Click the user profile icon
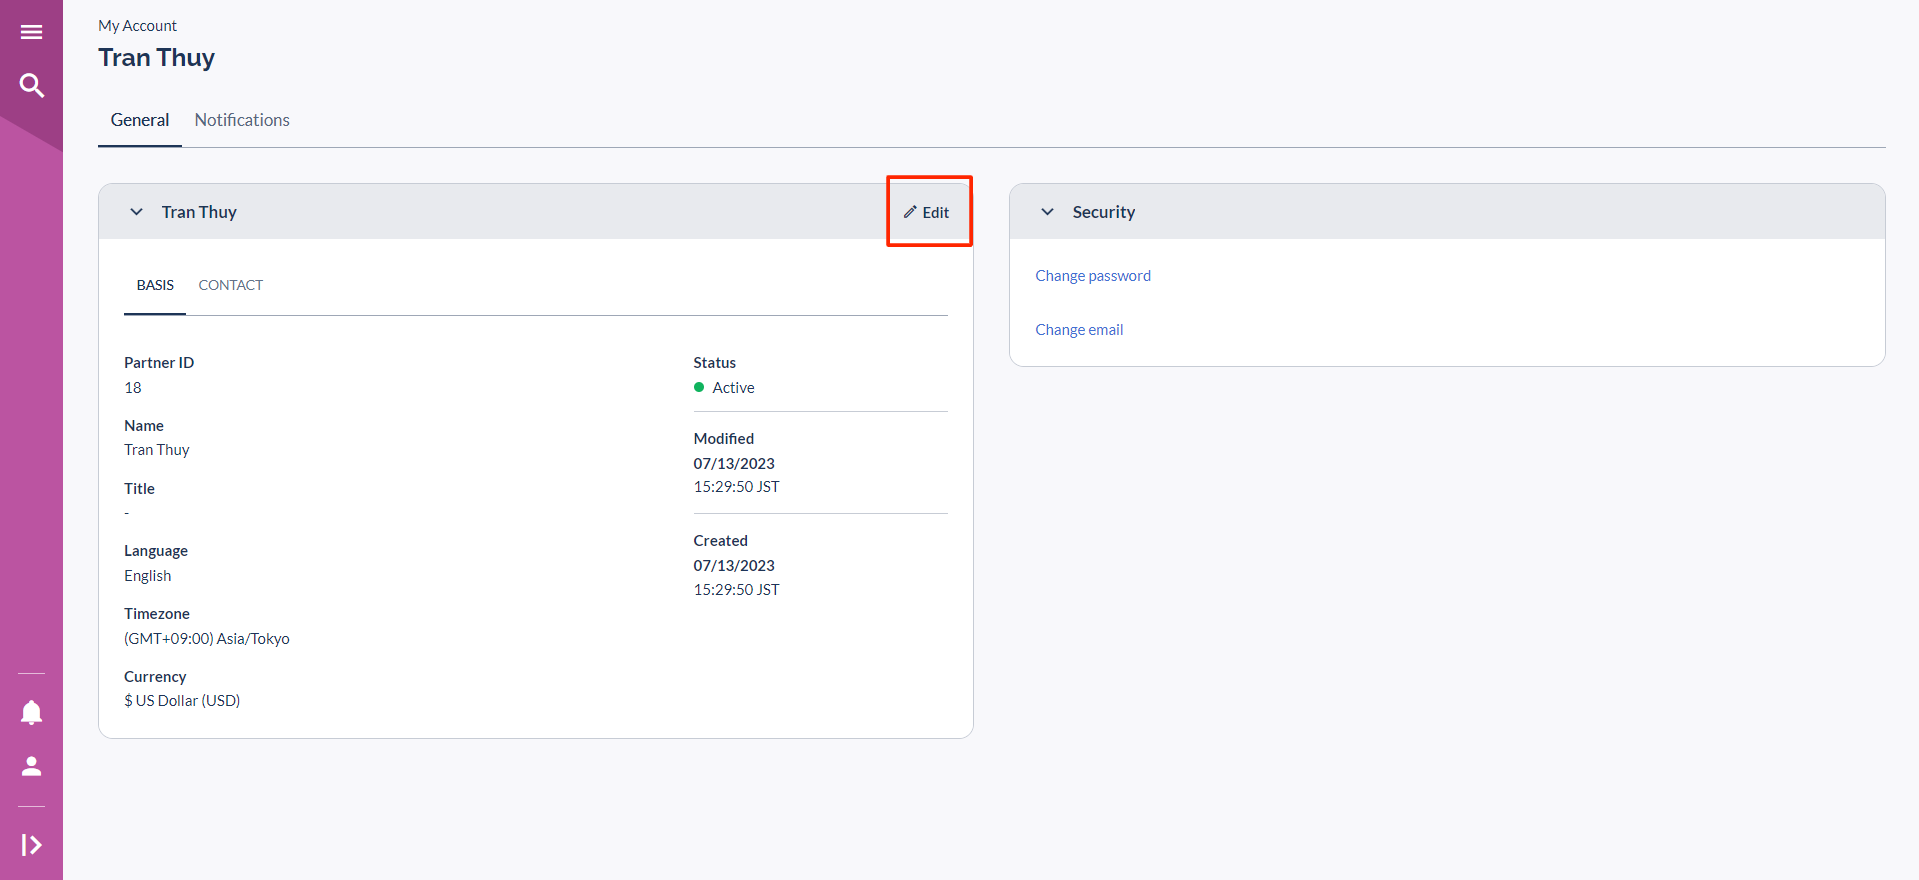The height and width of the screenshot is (880, 1919). point(31,766)
